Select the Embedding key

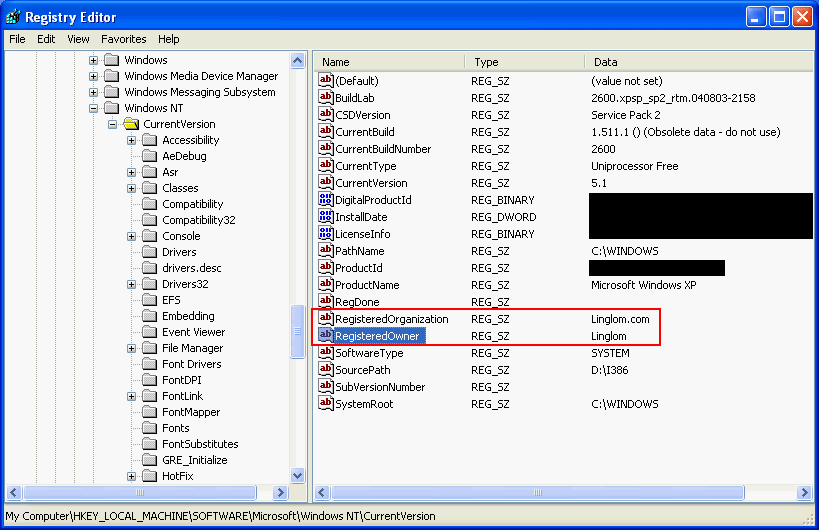(x=188, y=316)
